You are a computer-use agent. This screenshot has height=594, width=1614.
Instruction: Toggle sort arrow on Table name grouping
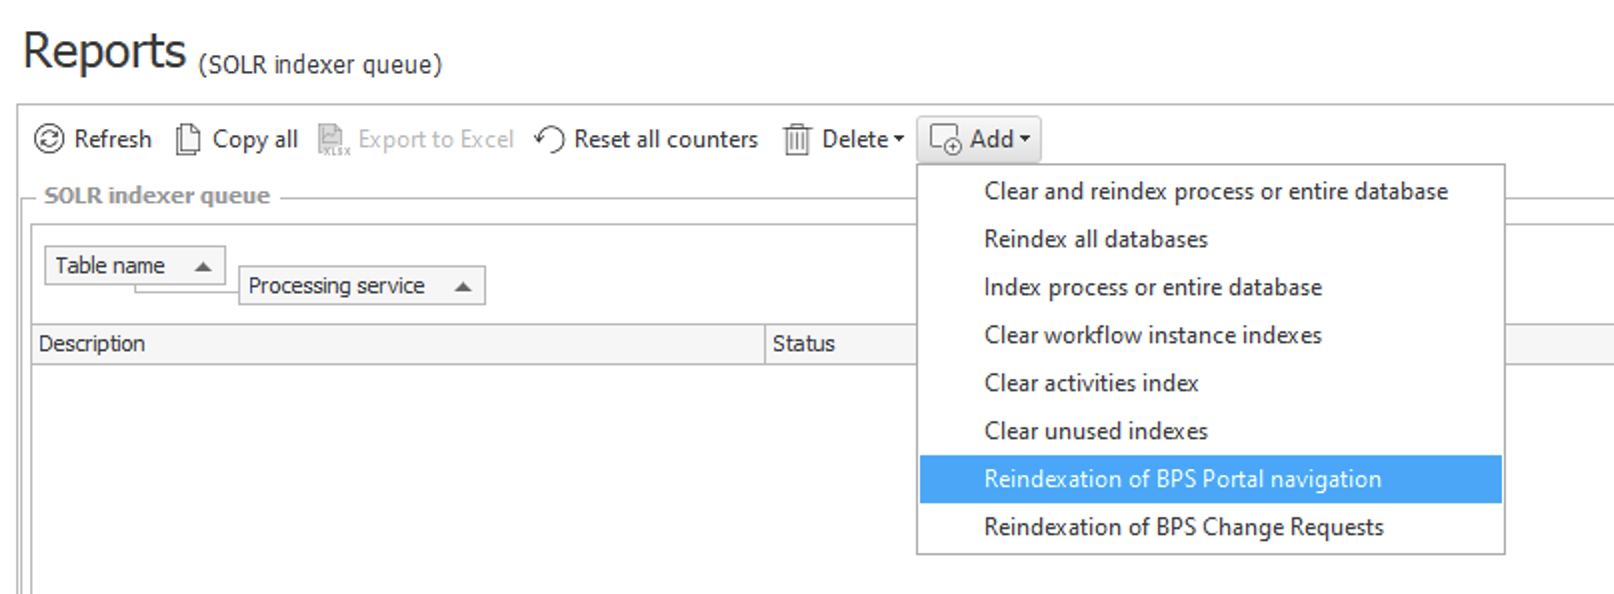(x=203, y=266)
